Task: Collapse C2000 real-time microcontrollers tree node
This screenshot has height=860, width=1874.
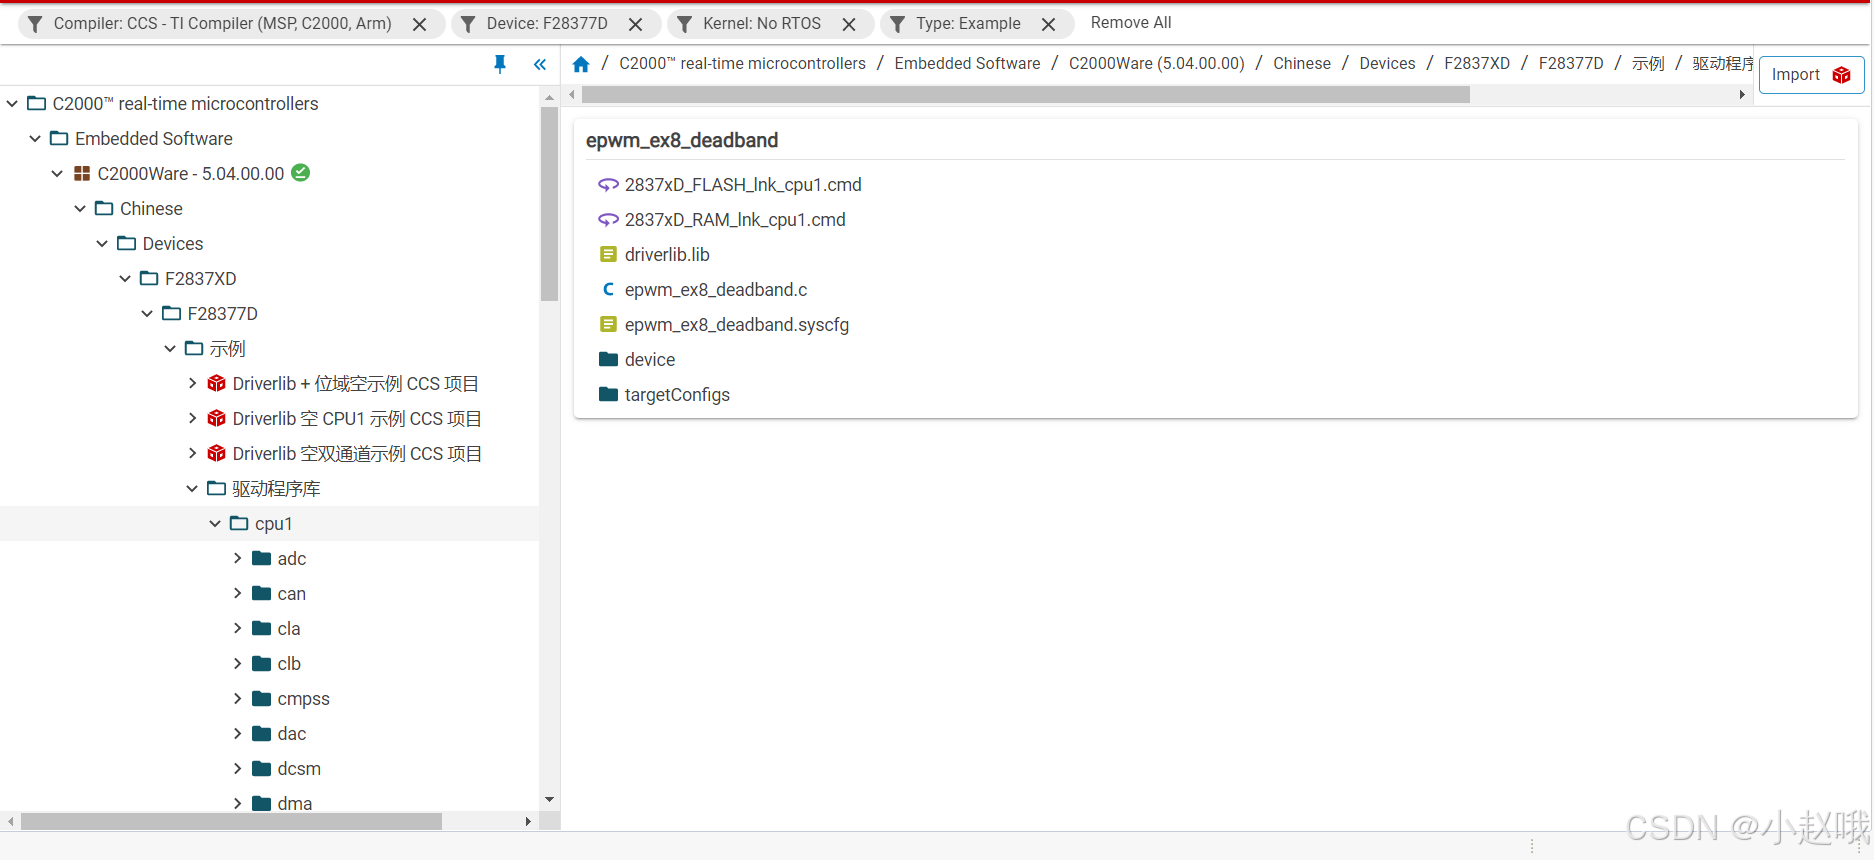Action: 13,104
